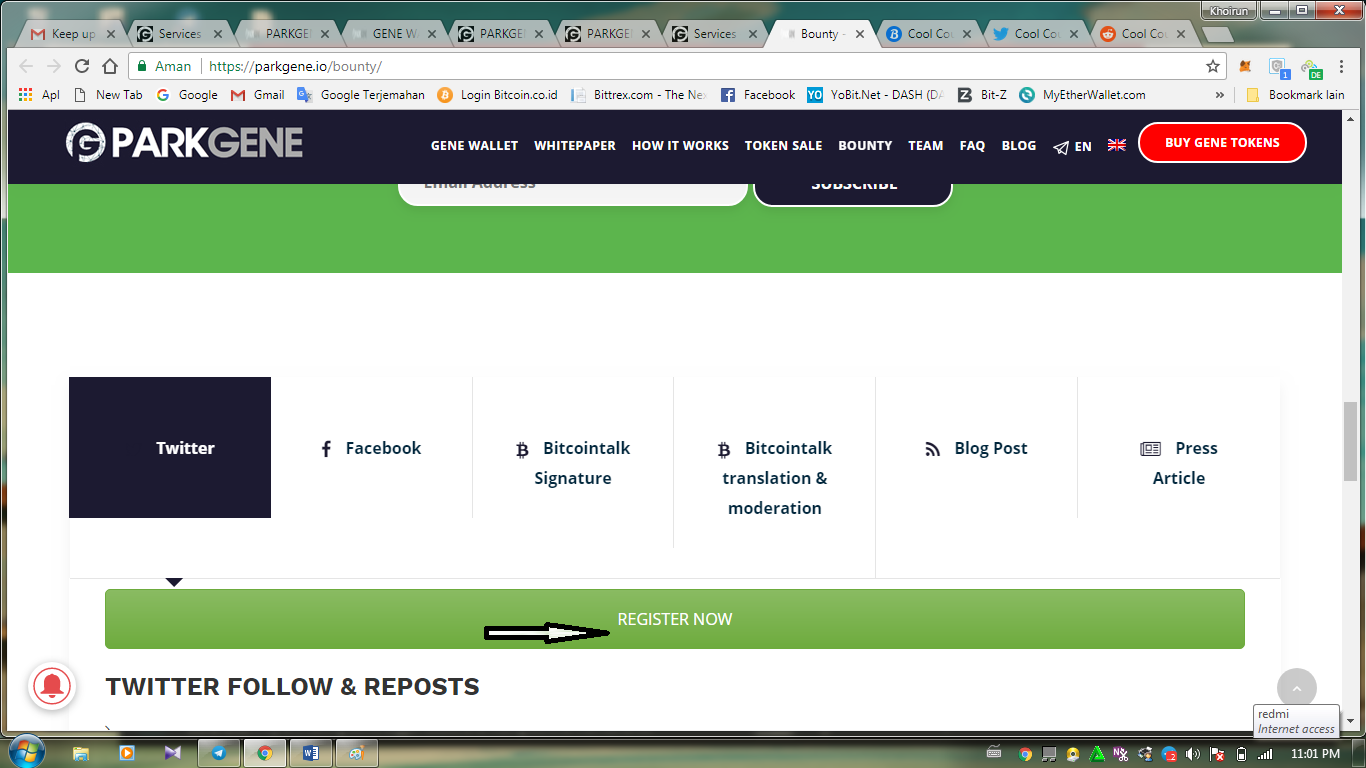Open Microsoft Word in the taskbar
Screen dimensions: 1366x768
(x=310, y=753)
